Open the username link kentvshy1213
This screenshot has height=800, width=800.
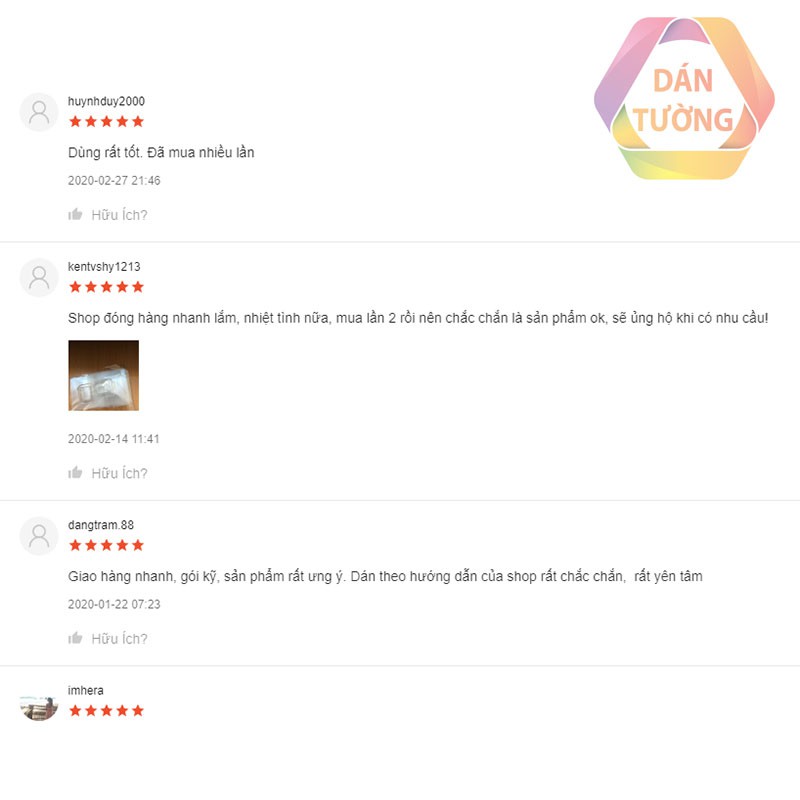pyautogui.click(x=104, y=266)
